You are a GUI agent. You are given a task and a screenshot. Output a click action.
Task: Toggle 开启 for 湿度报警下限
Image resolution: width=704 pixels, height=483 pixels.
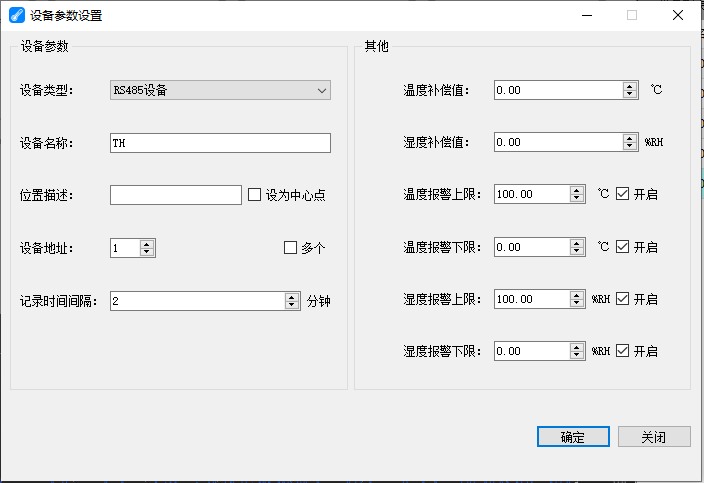tap(623, 351)
